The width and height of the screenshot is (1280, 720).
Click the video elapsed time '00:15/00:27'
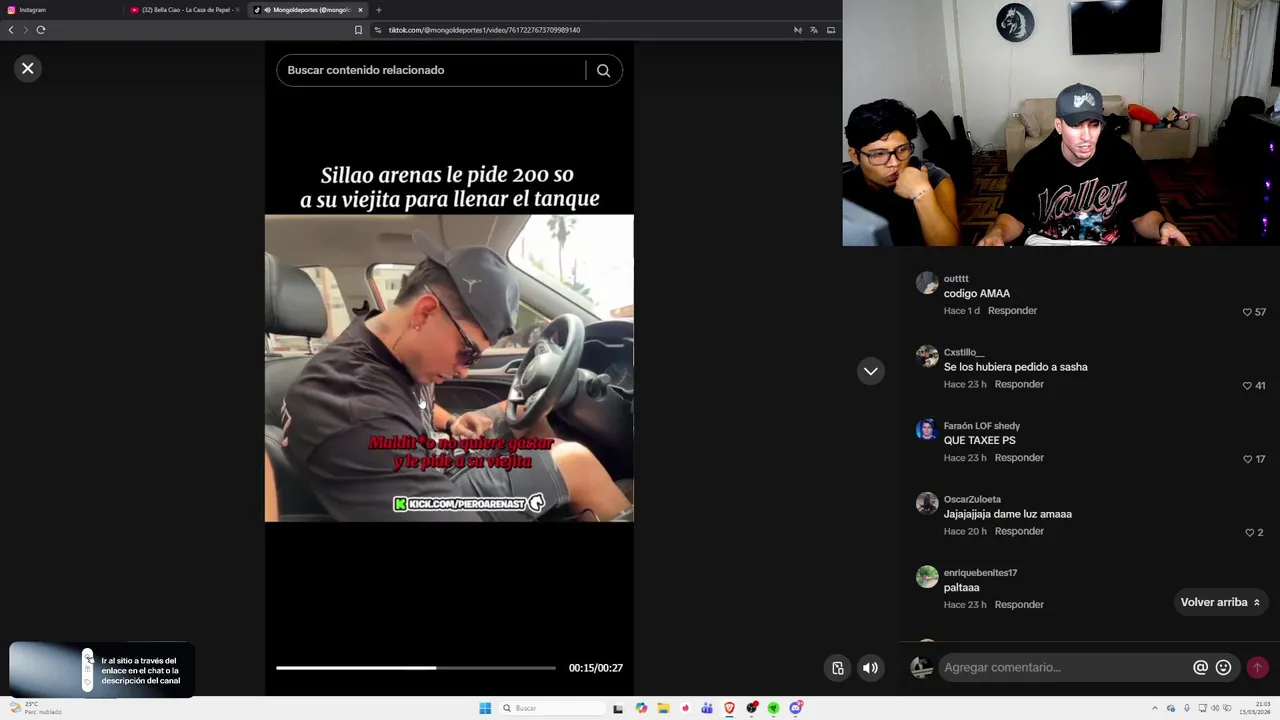point(596,668)
